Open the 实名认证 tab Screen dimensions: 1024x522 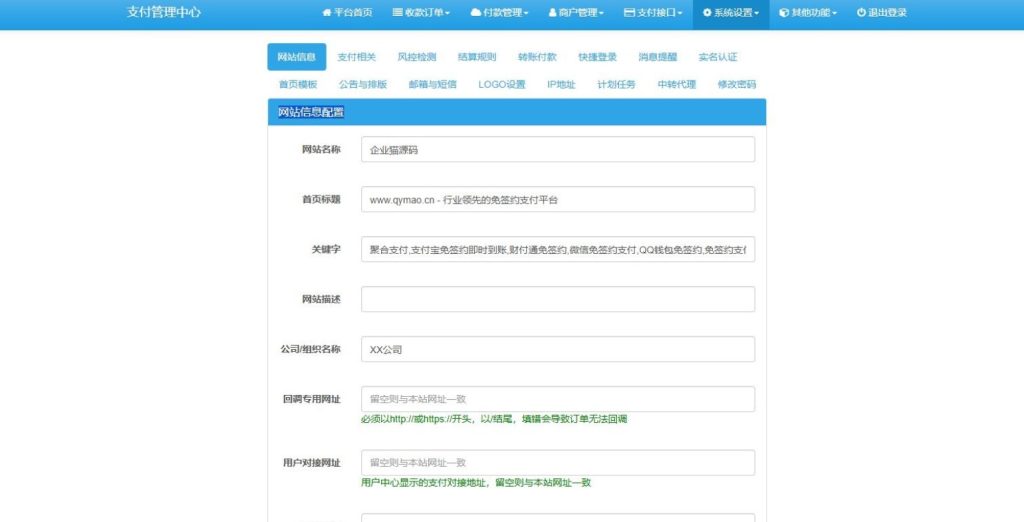tap(718, 57)
